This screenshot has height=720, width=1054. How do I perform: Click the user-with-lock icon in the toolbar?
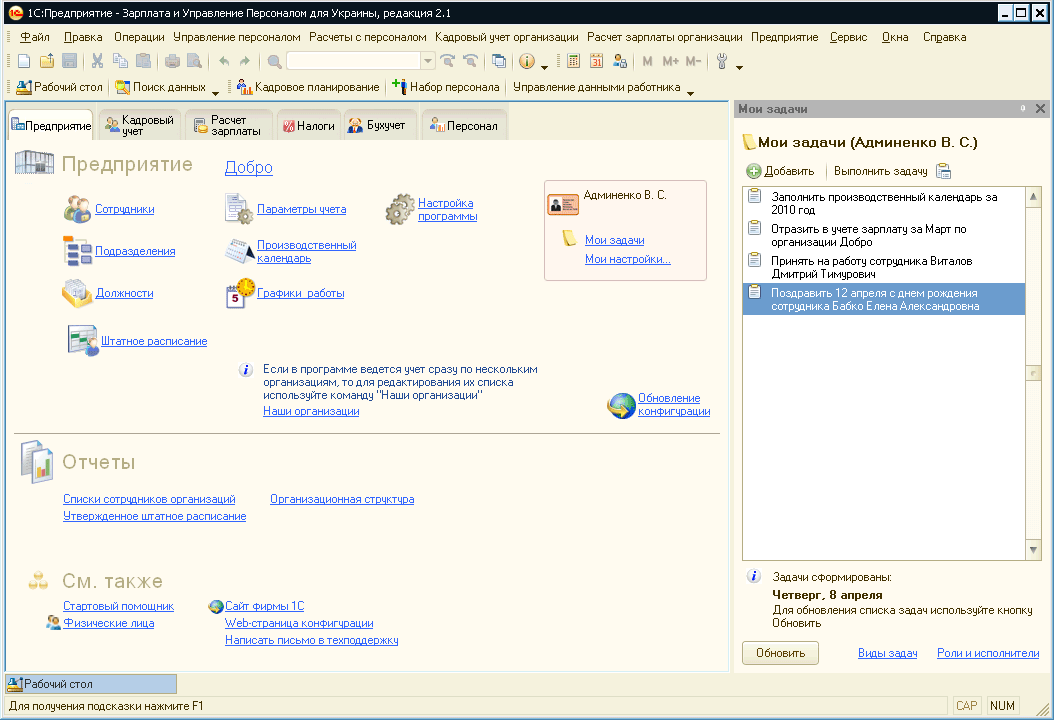[620, 62]
